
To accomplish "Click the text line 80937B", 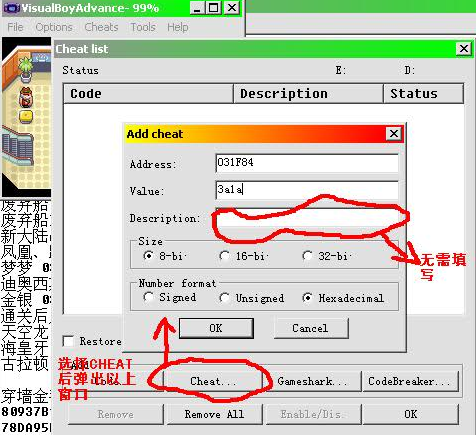I will [x=26, y=411].
